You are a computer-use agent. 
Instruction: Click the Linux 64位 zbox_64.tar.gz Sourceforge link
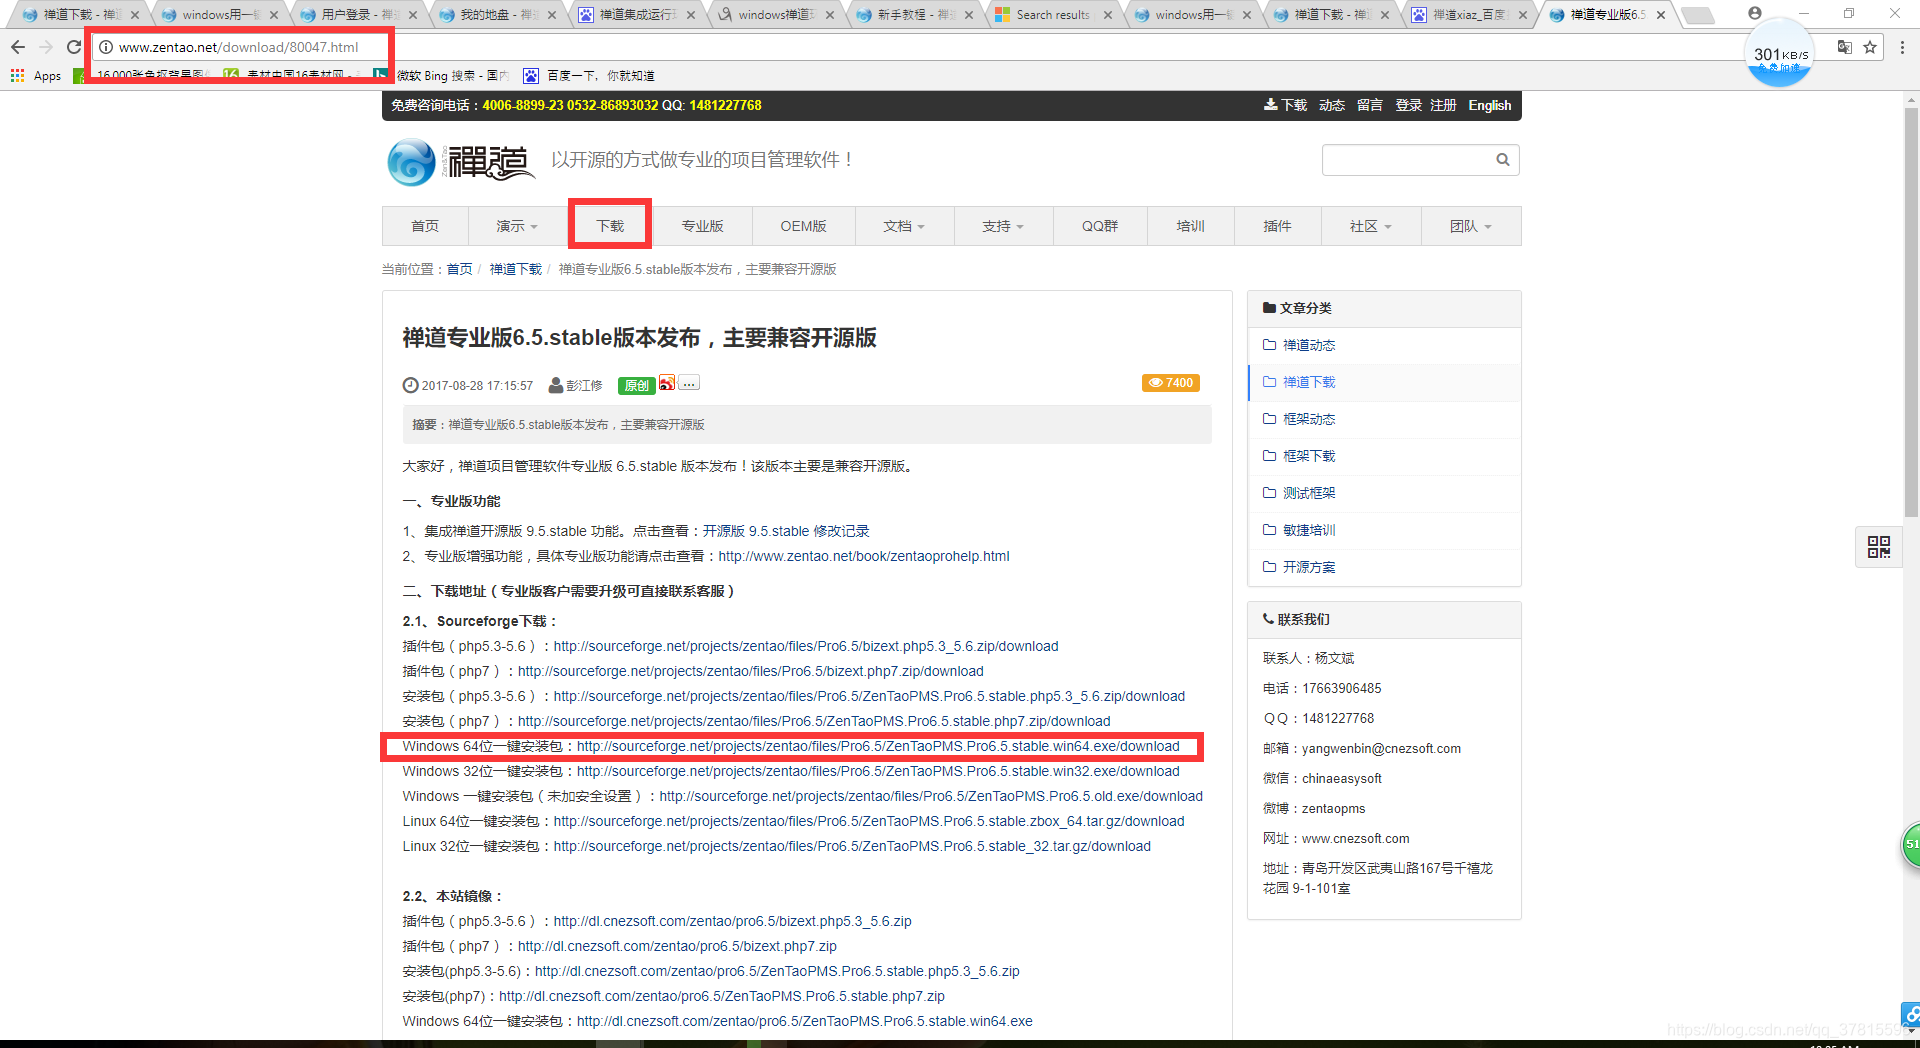[869, 821]
